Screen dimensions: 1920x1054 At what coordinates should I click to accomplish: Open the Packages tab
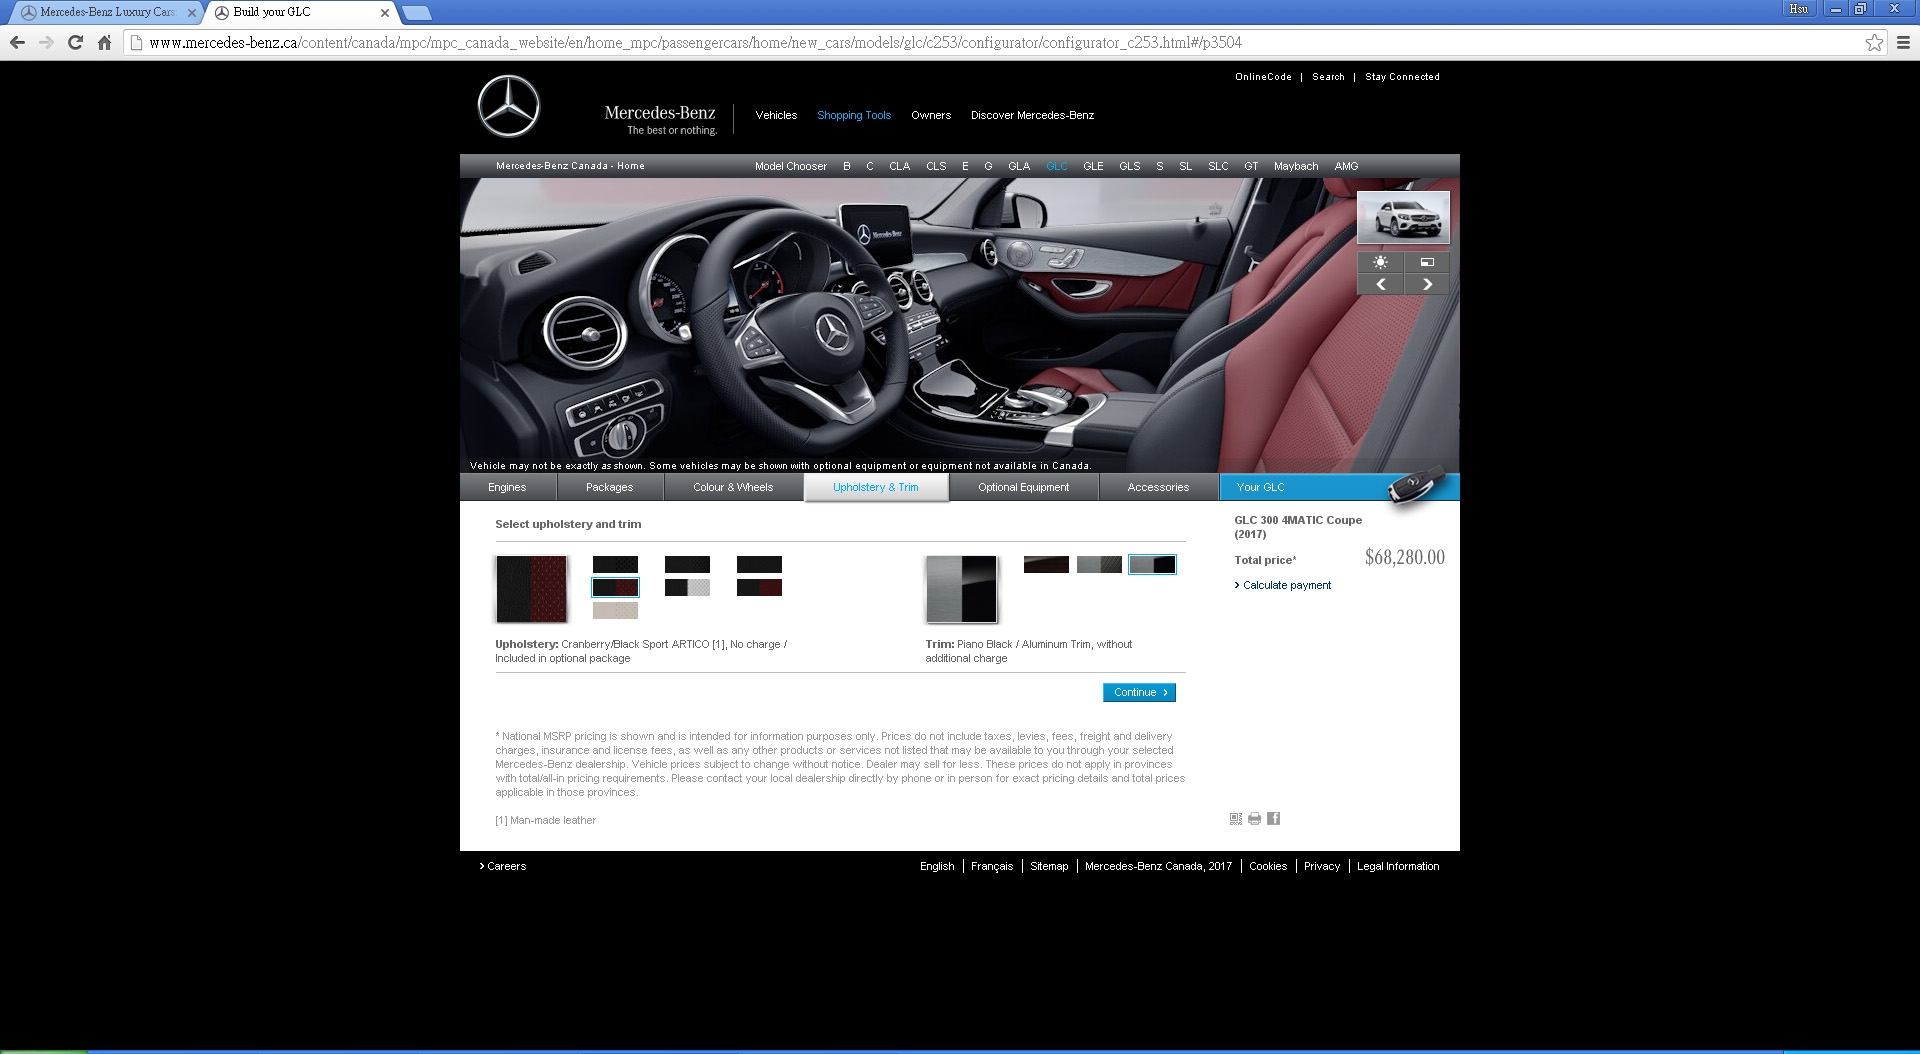(x=609, y=487)
